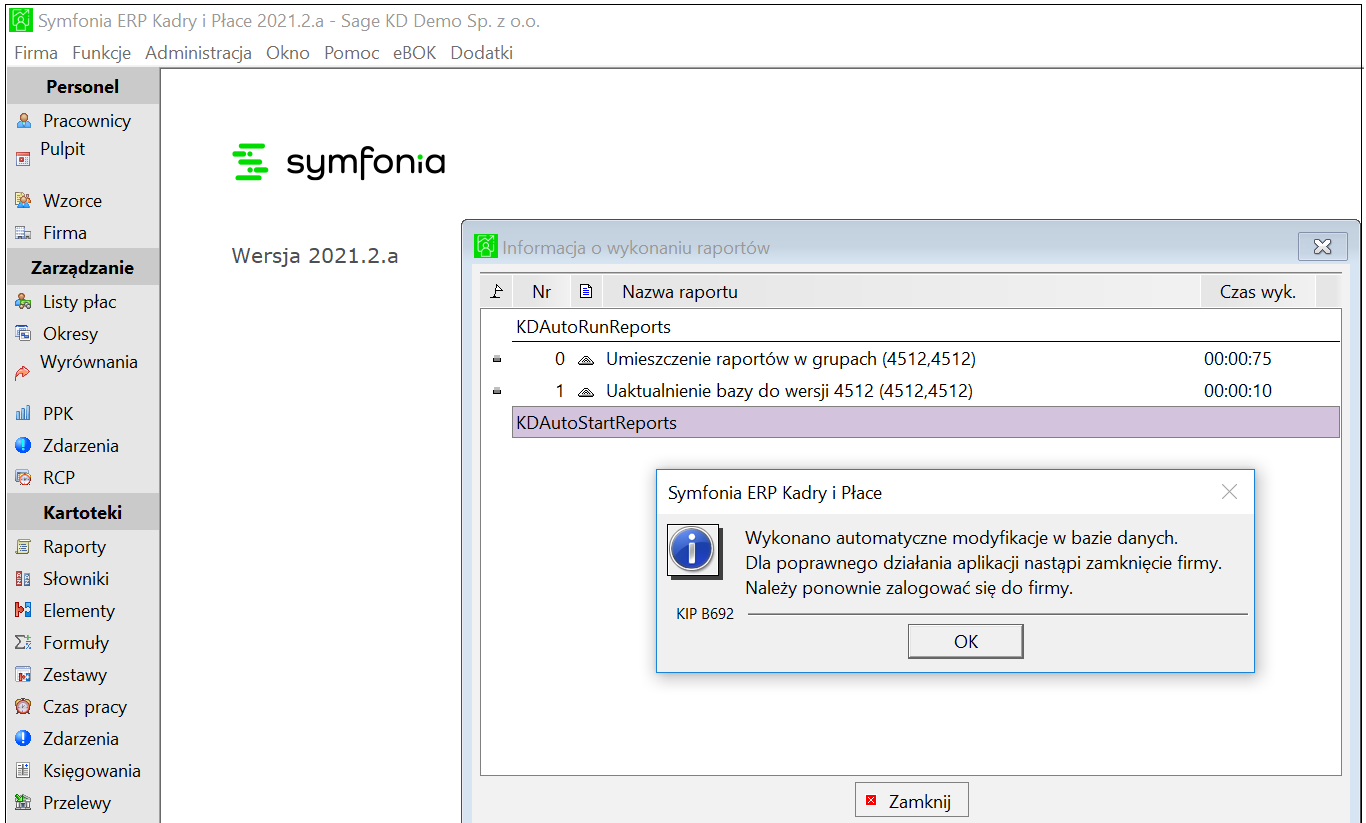The width and height of the screenshot is (1366, 823).
Task: Open the RCP clock icon
Action: pyautogui.click(x=24, y=478)
